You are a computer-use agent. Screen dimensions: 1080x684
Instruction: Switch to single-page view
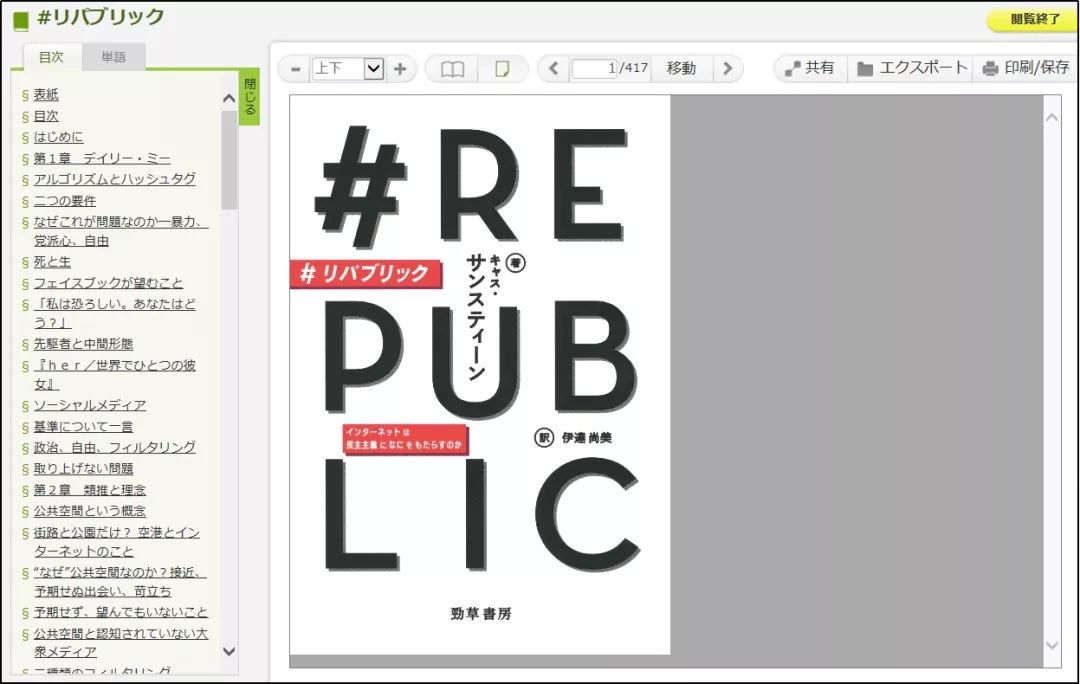tap(502, 69)
